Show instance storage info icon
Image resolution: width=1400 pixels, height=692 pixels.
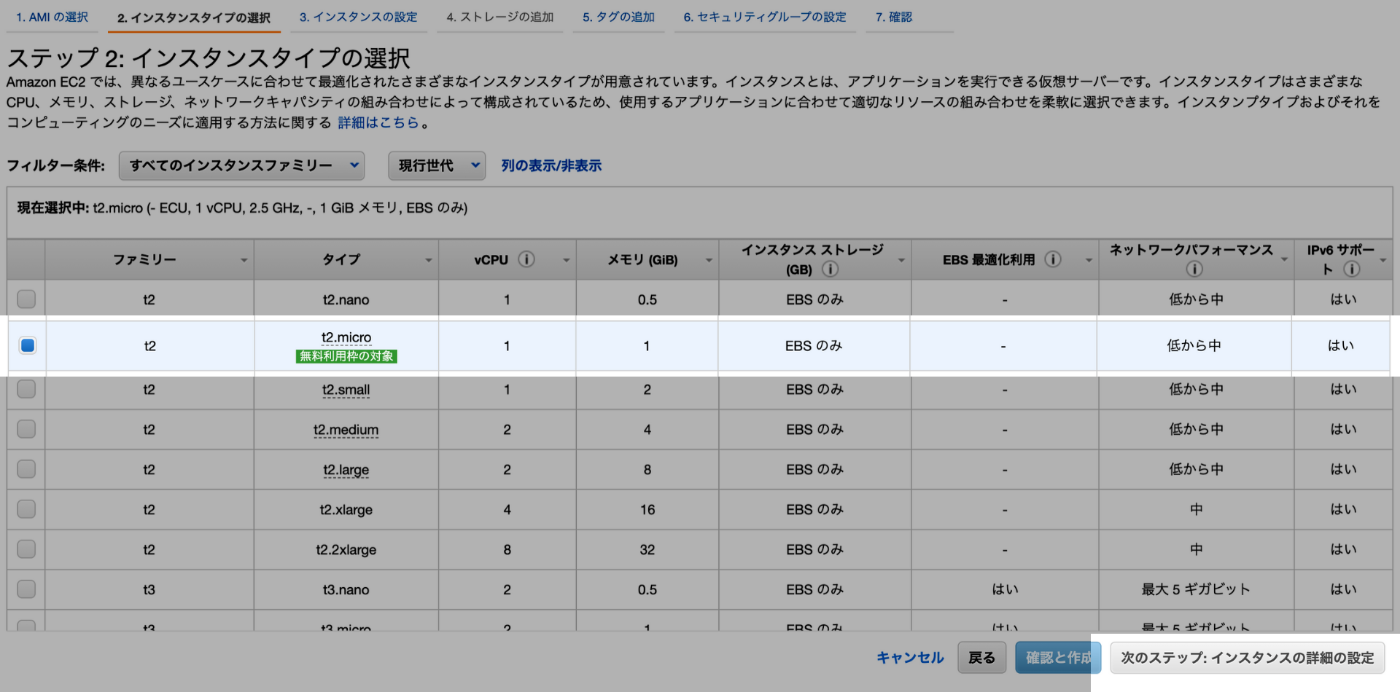[830, 269]
